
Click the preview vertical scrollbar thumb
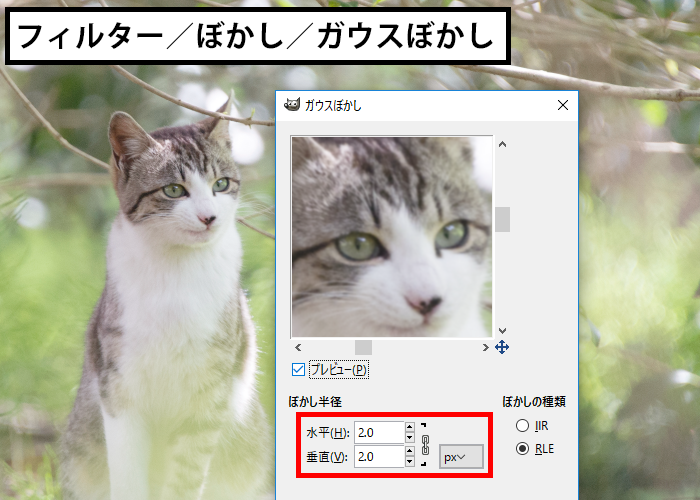502,219
